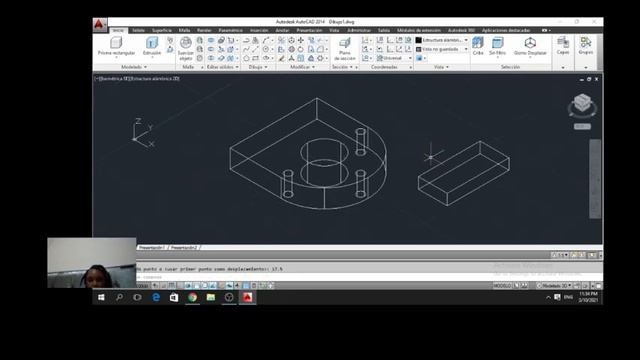Click the Plano de sección tool
640x360 pixels.
pos(345,49)
